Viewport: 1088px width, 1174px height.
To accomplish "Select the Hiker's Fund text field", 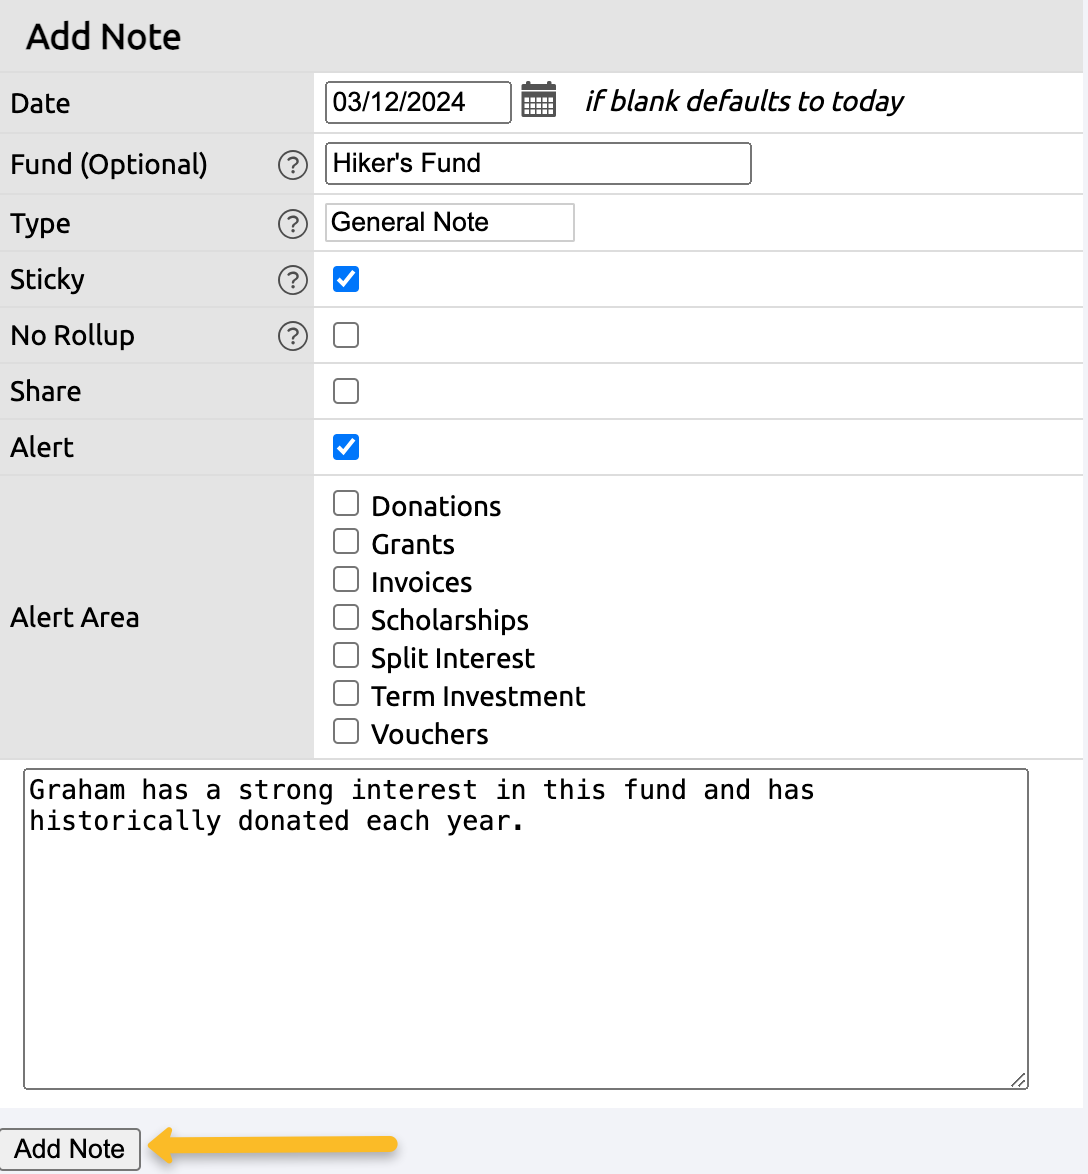I will point(537,163).
